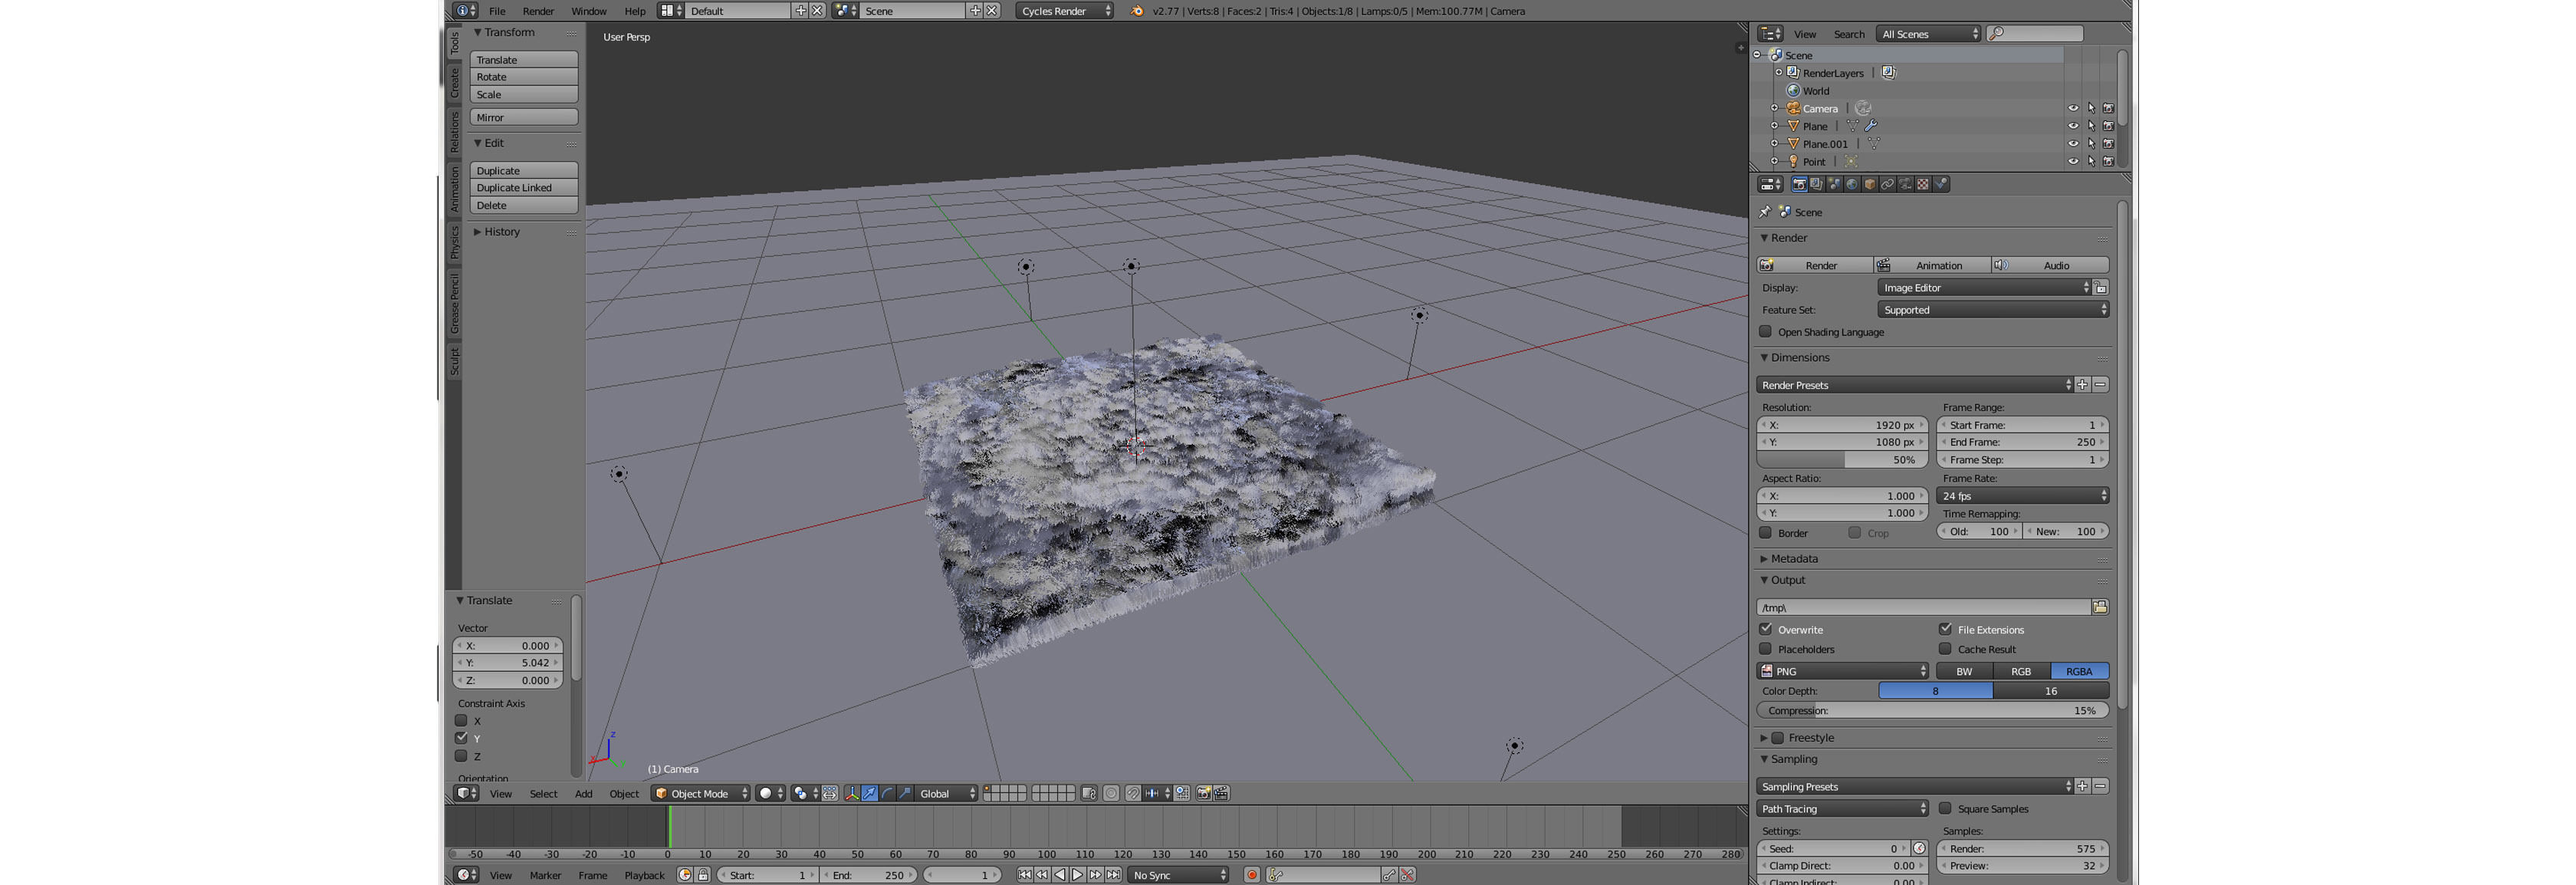Enable the Placeholders checkbox
The width and height of the screenshot is (2576, 885).
pyautogui.click(x=1766, y=649)
